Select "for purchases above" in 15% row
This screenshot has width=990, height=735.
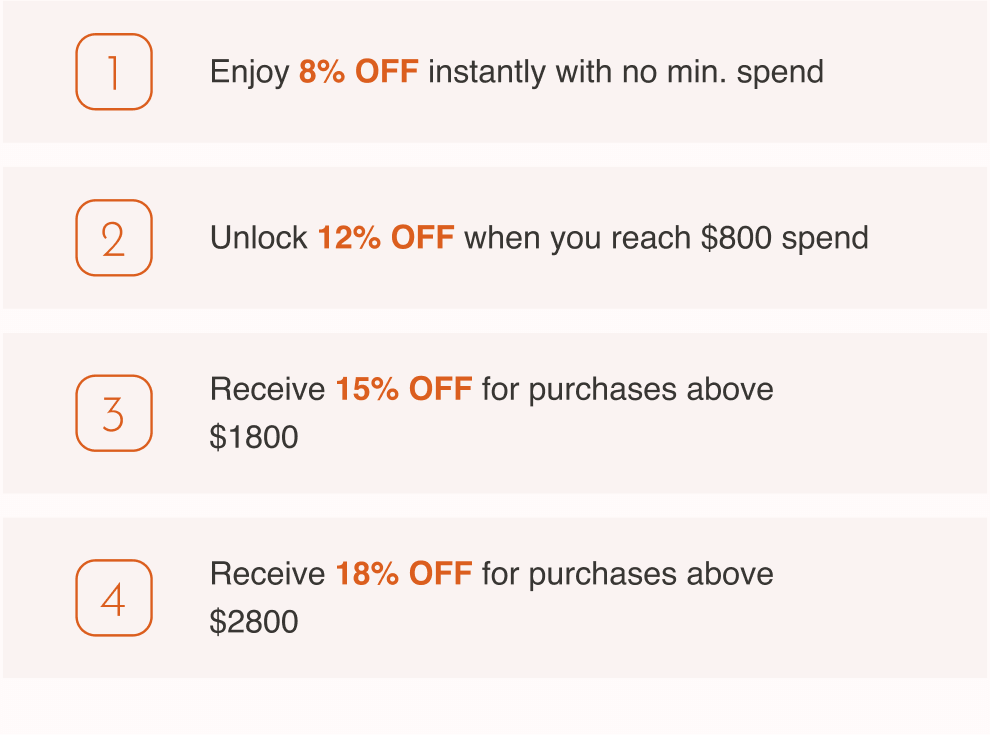pos(627,389)
